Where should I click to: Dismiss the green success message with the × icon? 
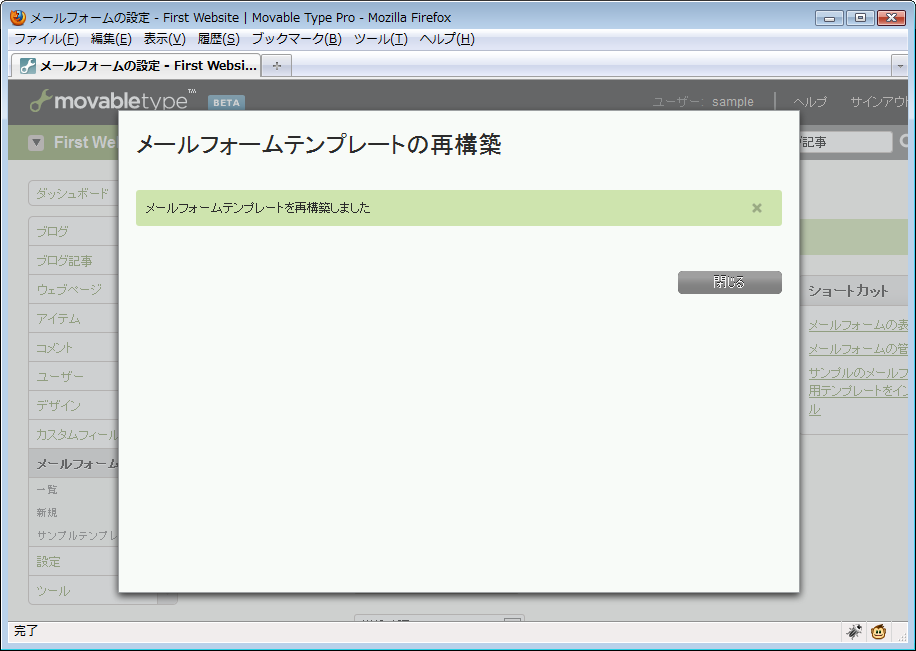[x=757, y=208]
